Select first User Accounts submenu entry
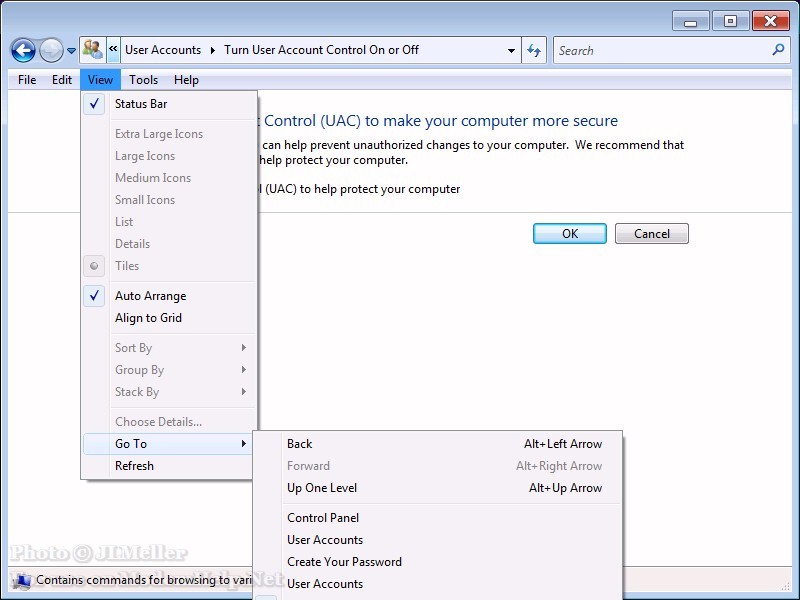The height and width of the screenshot is (600, 800). click(438, 540)
